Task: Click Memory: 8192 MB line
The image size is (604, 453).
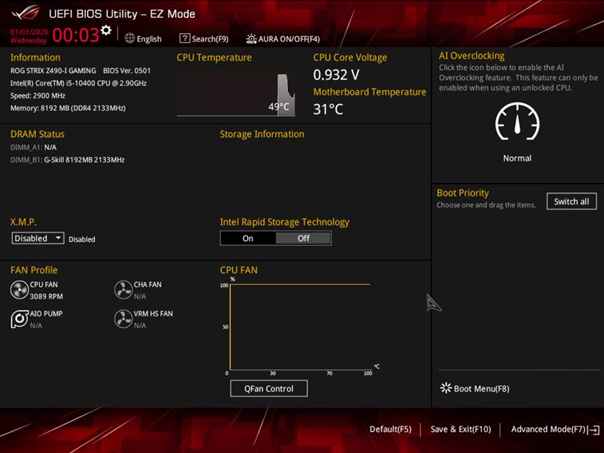Action: pos(68,108)
